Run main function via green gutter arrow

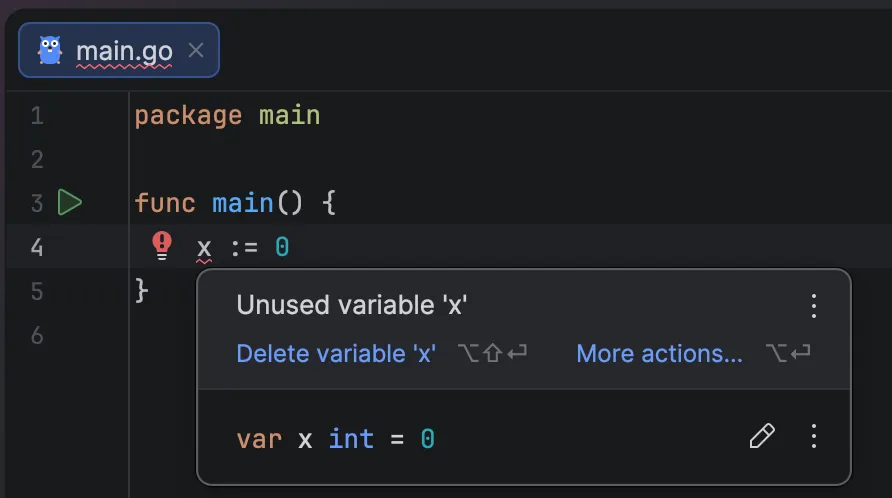[69, 203]
